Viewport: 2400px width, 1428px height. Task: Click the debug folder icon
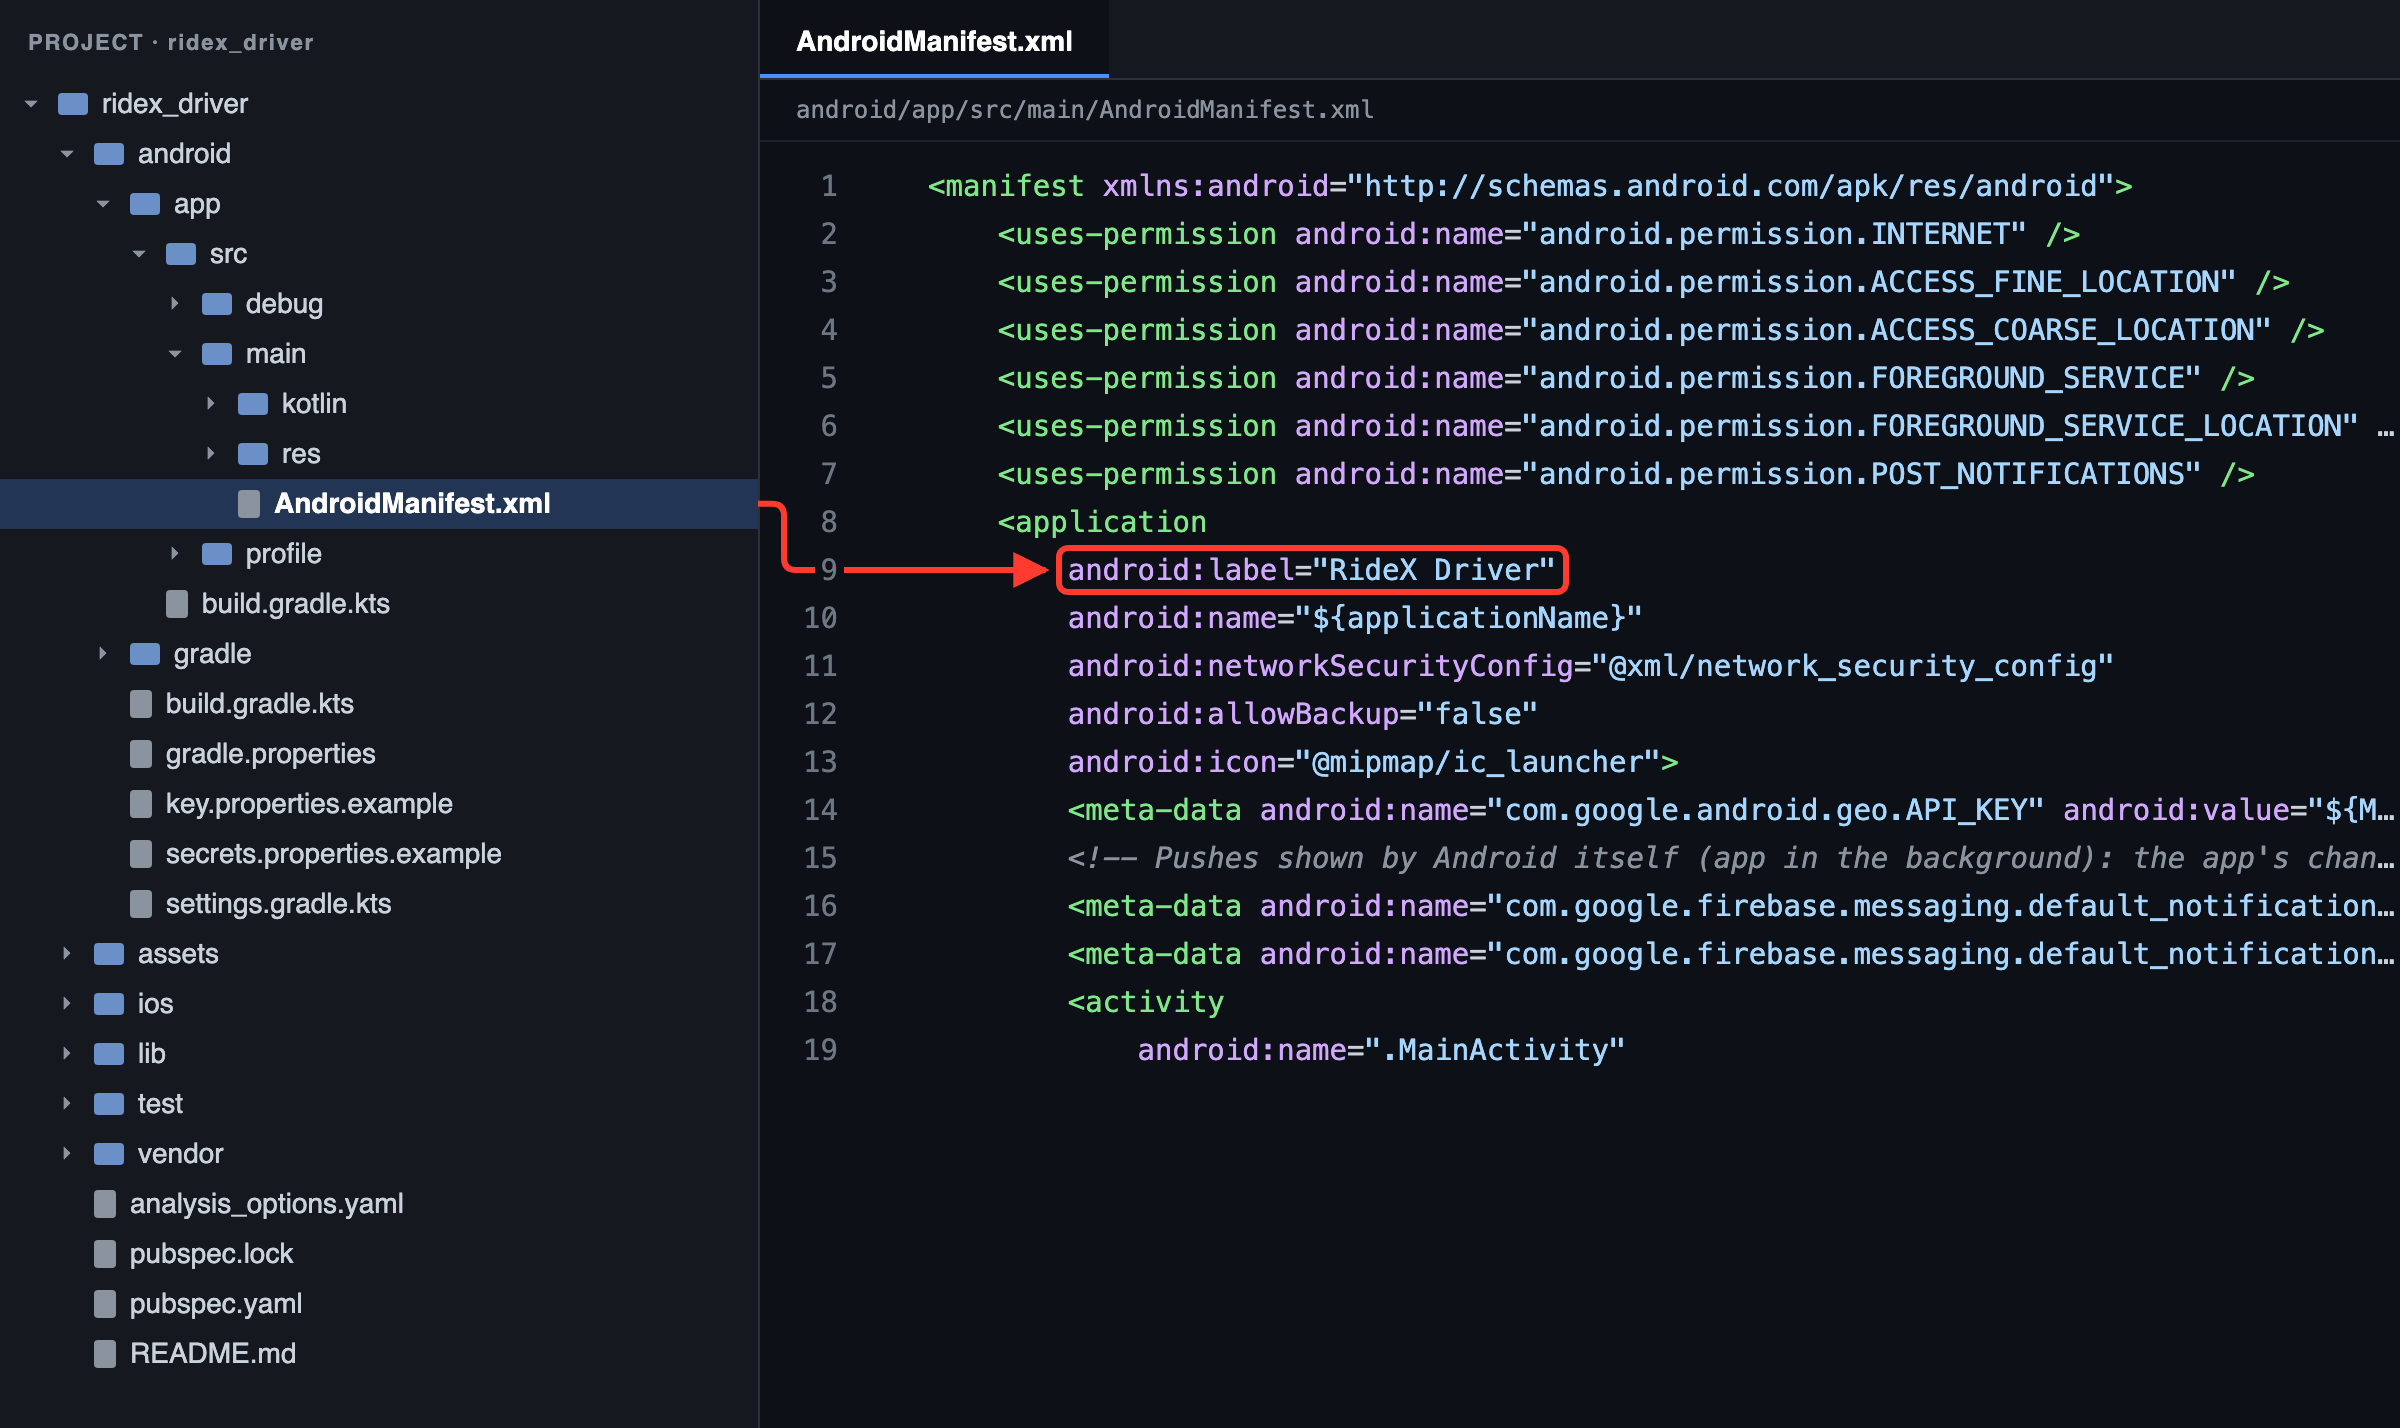[x=217, y=304]
